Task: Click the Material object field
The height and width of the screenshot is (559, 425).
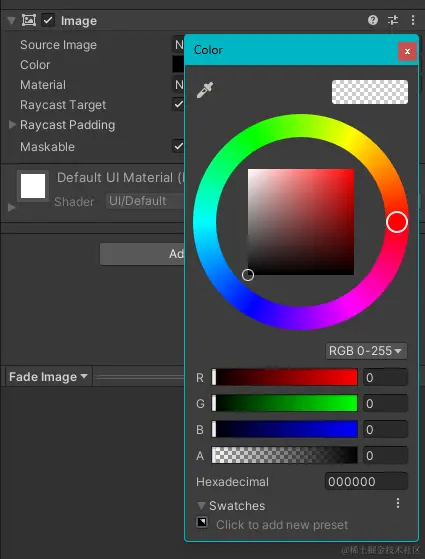Action: click(178, 84)
